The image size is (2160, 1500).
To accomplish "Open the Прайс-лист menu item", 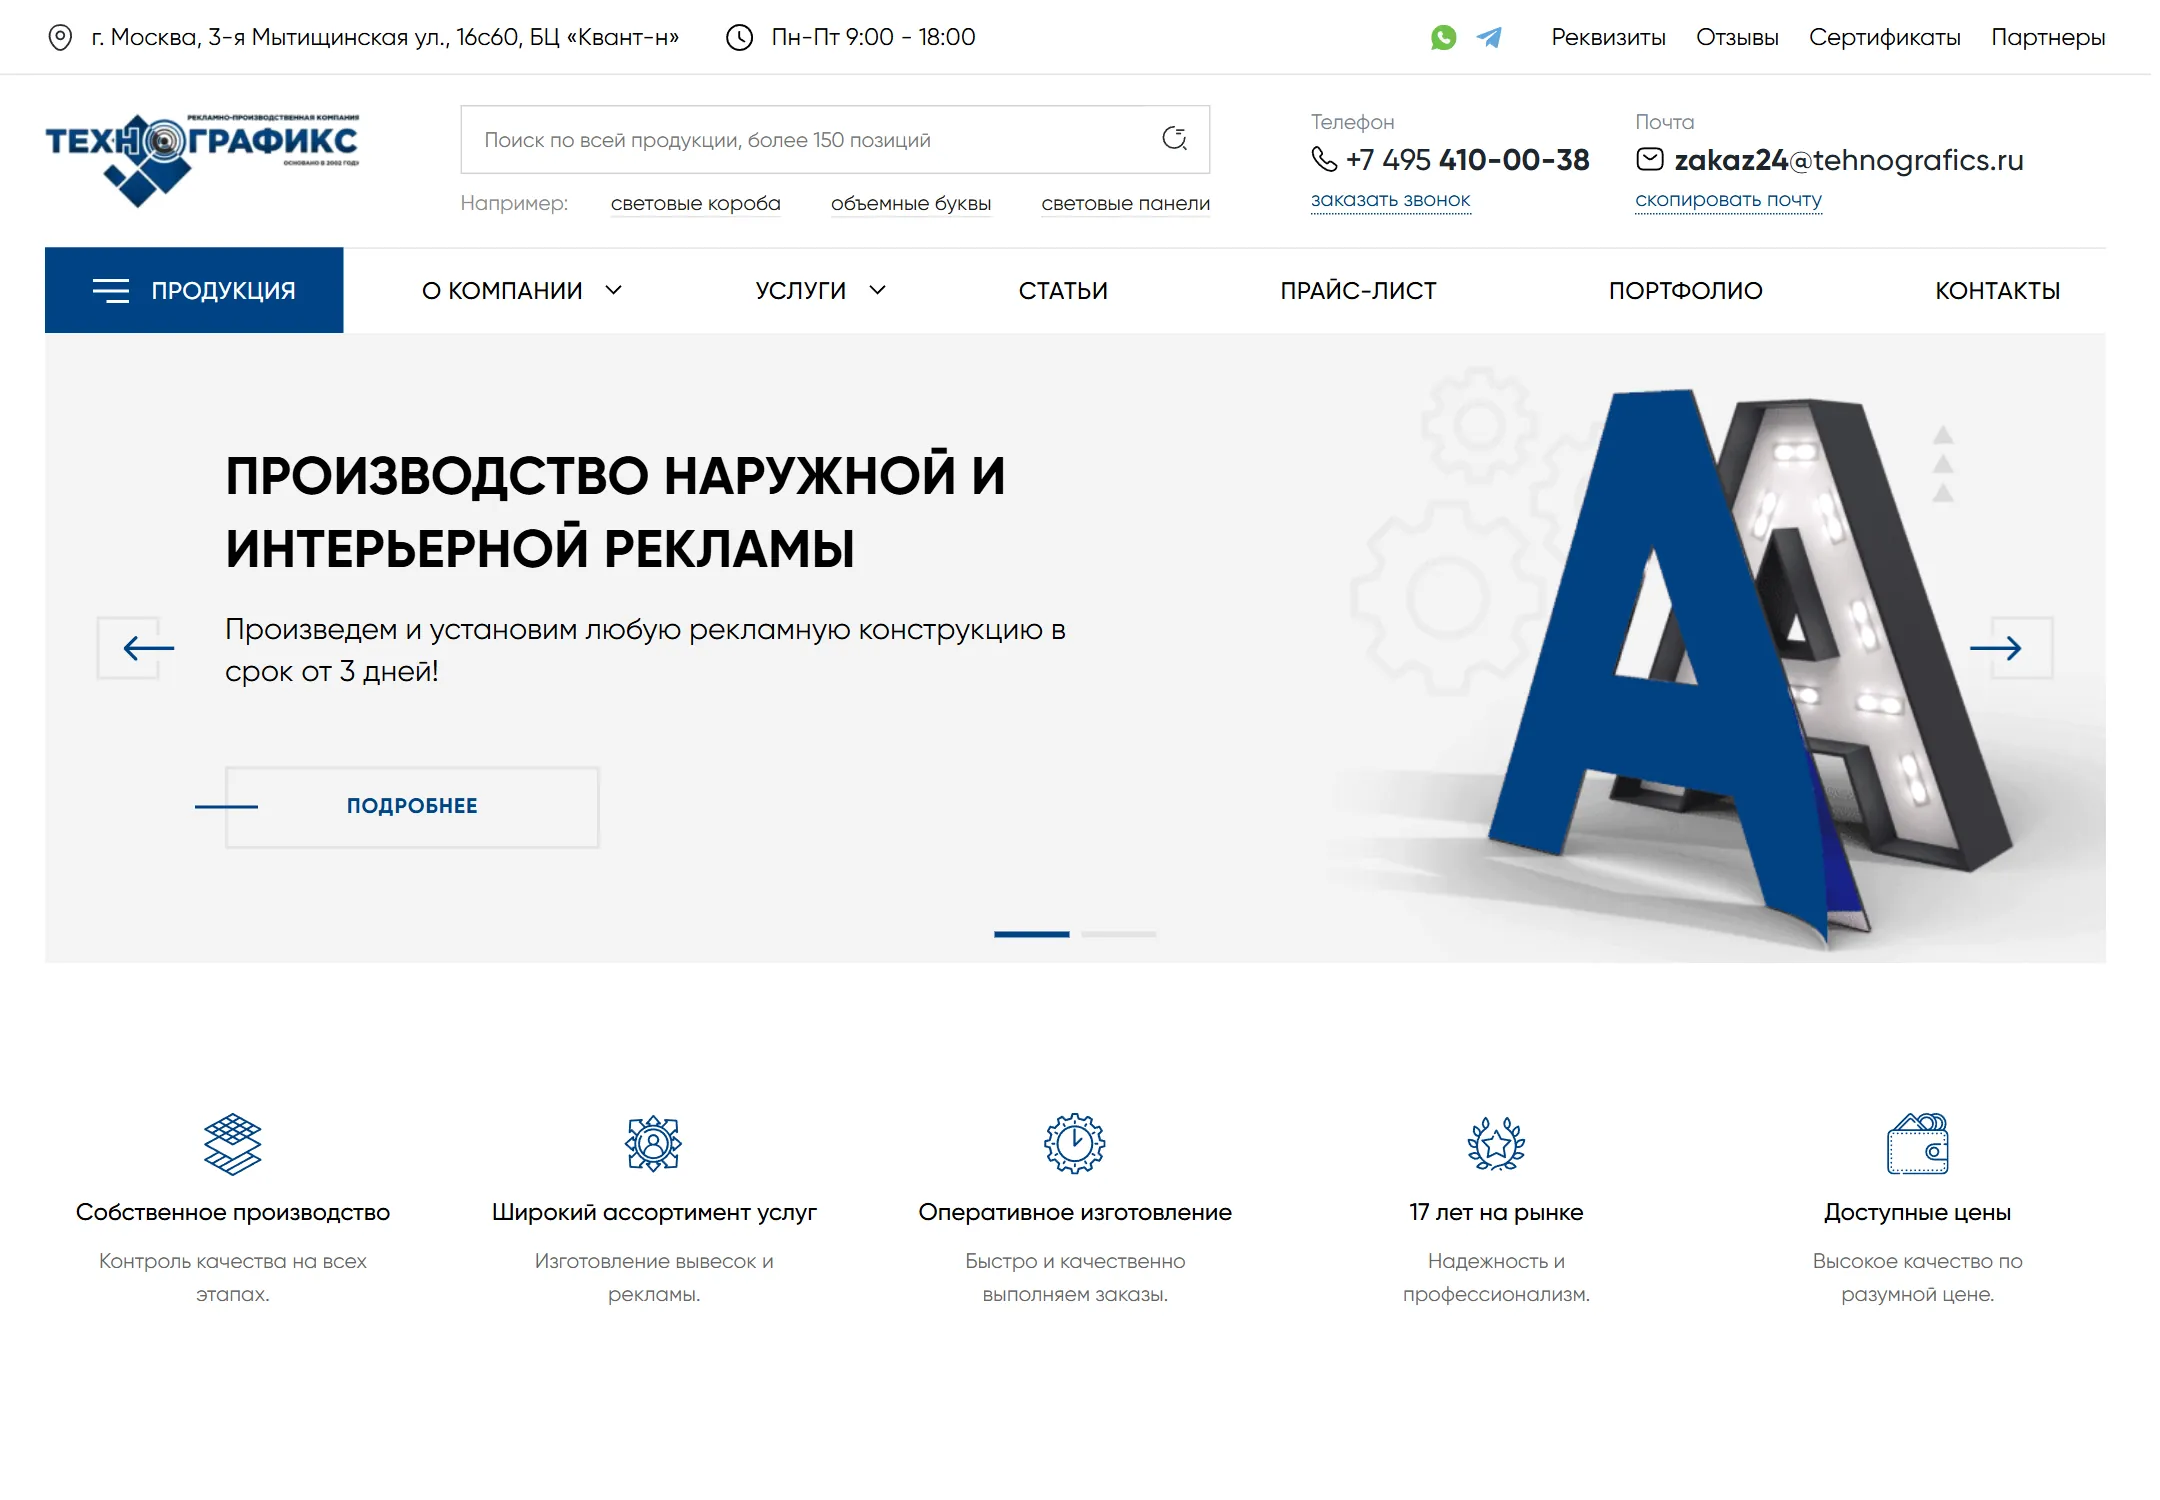I will [x=1358, y=291].
